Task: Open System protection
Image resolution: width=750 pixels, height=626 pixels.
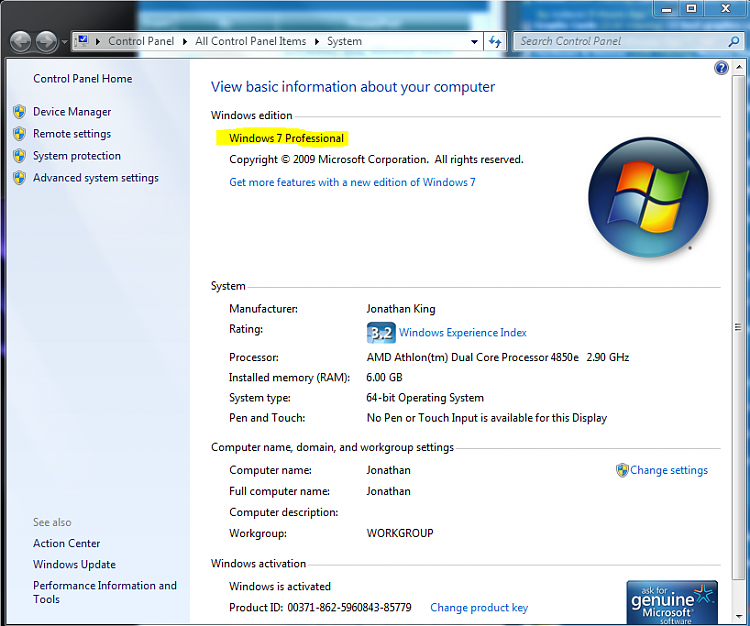Action: tap(77, 156)
